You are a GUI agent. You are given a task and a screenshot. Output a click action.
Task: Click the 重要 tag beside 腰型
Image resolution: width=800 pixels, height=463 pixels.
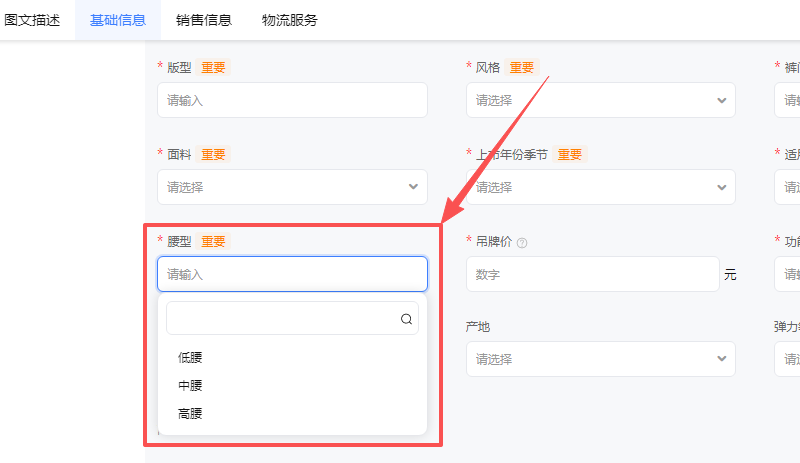click(x=214, y=241)
